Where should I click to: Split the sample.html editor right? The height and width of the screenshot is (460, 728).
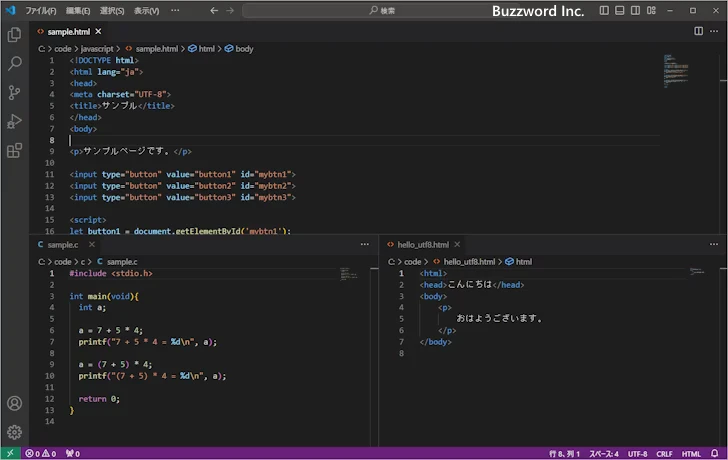tap(699, 31)
